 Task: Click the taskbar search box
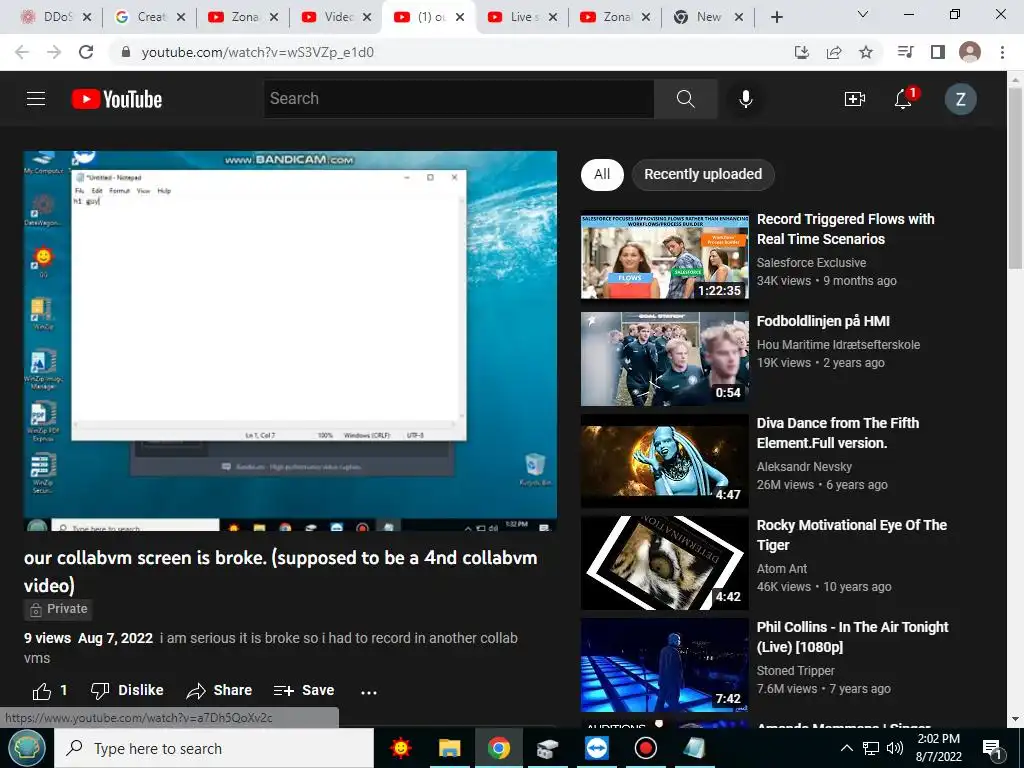coord(214,748)
